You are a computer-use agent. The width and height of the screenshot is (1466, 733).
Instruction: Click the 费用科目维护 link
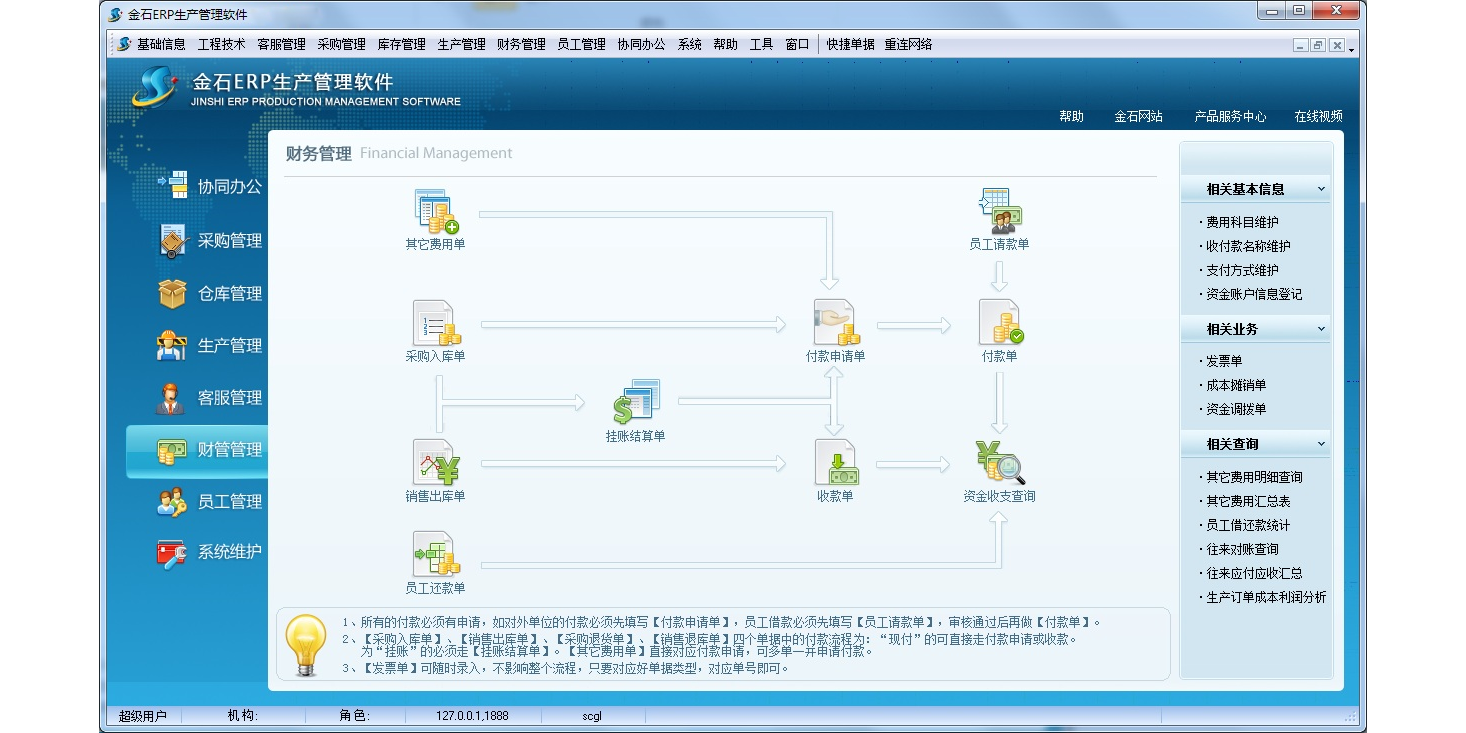tap(1242, 223)
